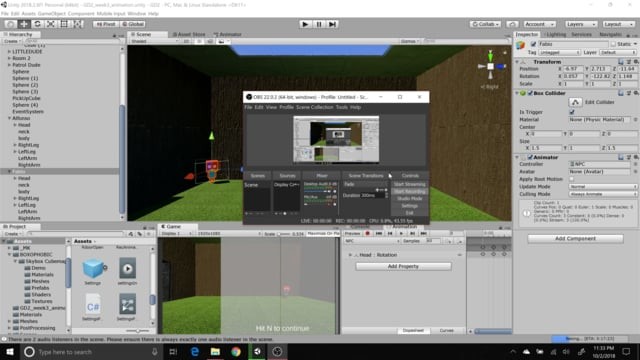Switch to the Services tab

pyautogui.click(x=581, y=35)
